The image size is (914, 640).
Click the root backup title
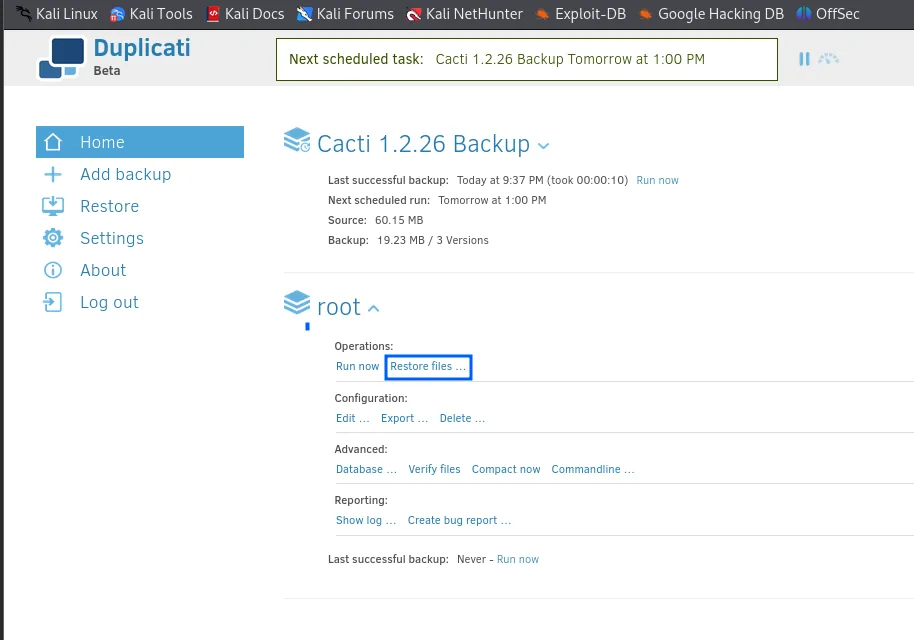[x=339, y=307]
